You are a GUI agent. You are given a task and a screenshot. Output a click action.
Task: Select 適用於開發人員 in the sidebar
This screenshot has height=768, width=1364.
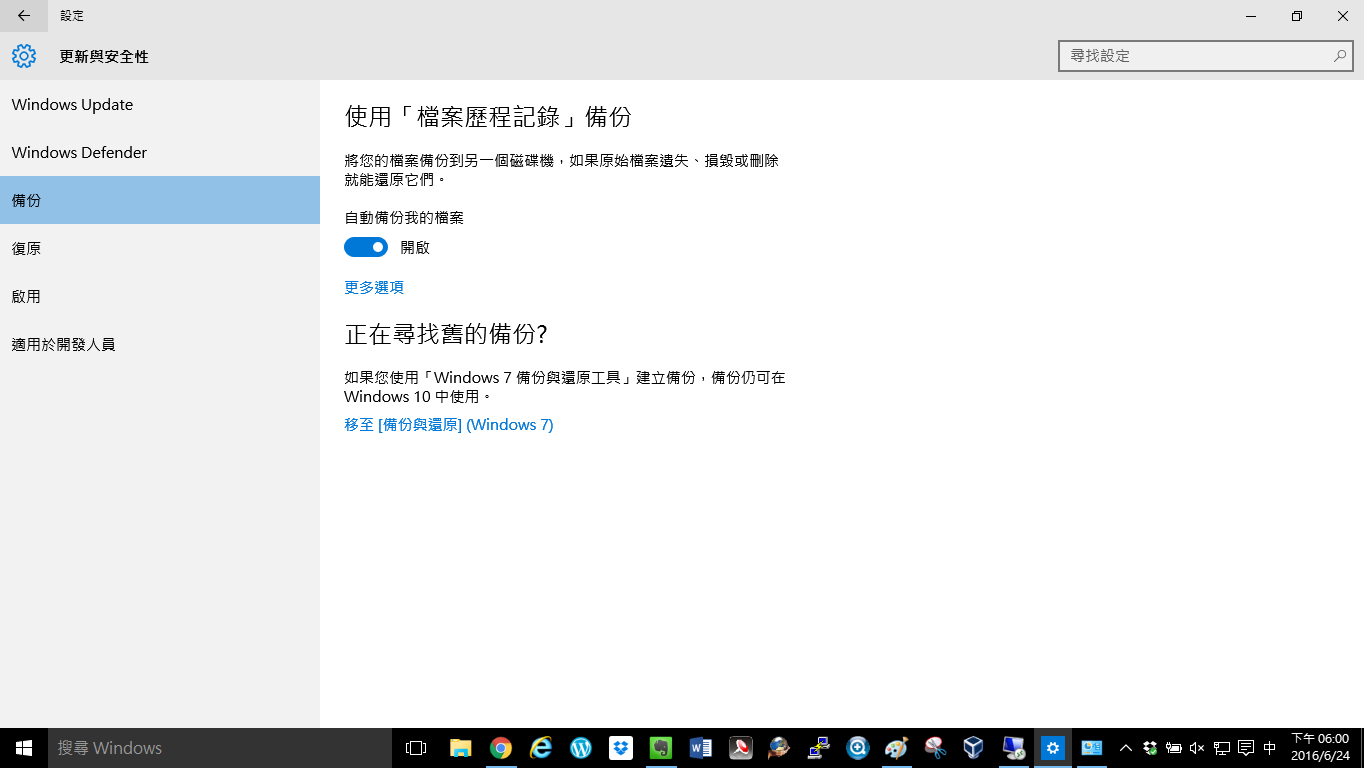click(x=160, y=344)
